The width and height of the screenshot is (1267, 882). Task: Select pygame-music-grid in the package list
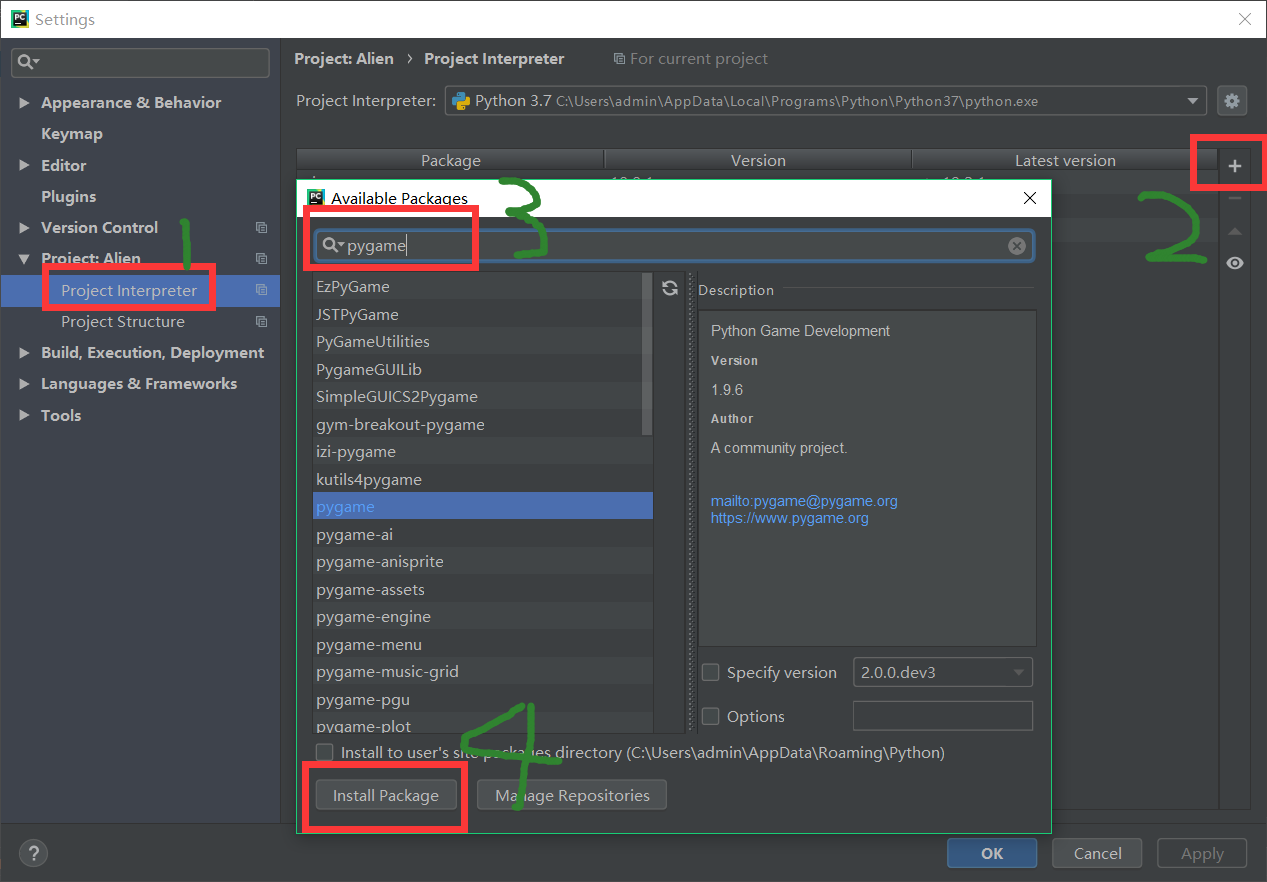pyautogui.click(x=482, y=672)
